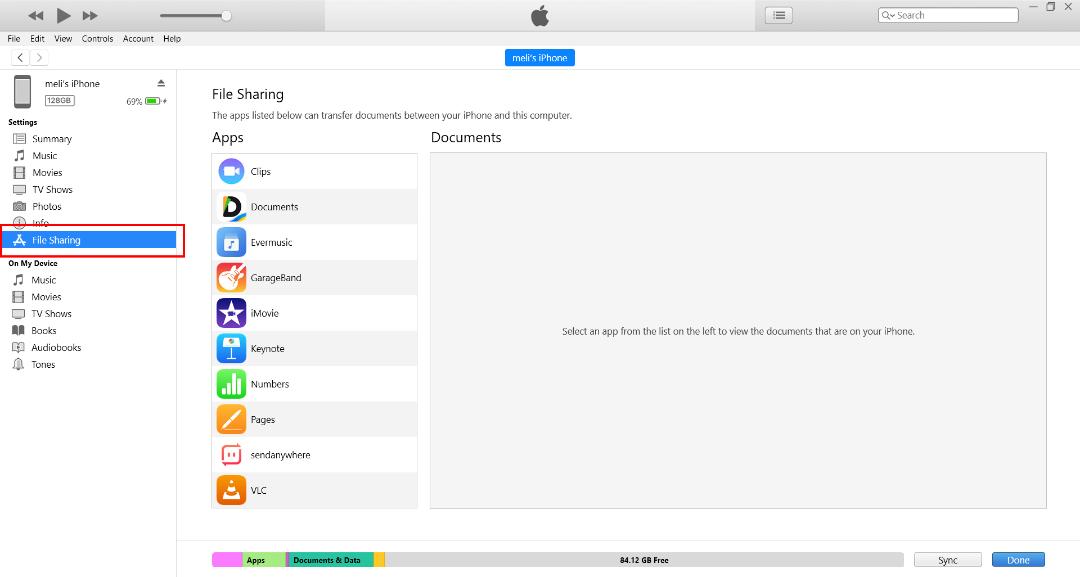The image size is (1080, 577).
Task: Eject meli's iPhone with the eject icon
Action: pyautogui.click(x=160, y=83)
